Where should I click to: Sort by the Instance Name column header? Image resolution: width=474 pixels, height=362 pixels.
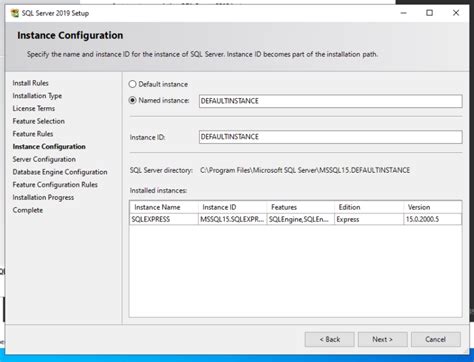pos(164,207)
